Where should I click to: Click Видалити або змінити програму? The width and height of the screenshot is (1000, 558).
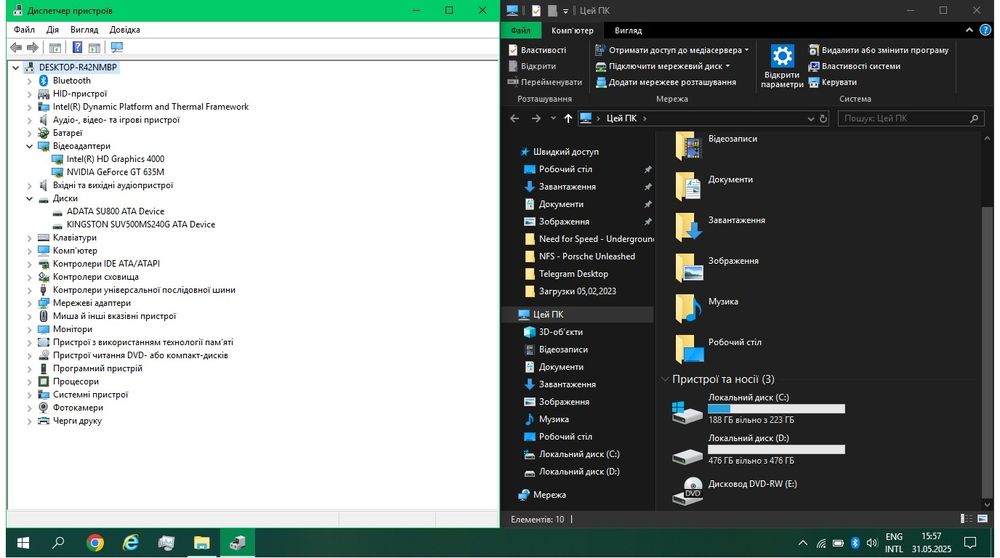(878, 50)
